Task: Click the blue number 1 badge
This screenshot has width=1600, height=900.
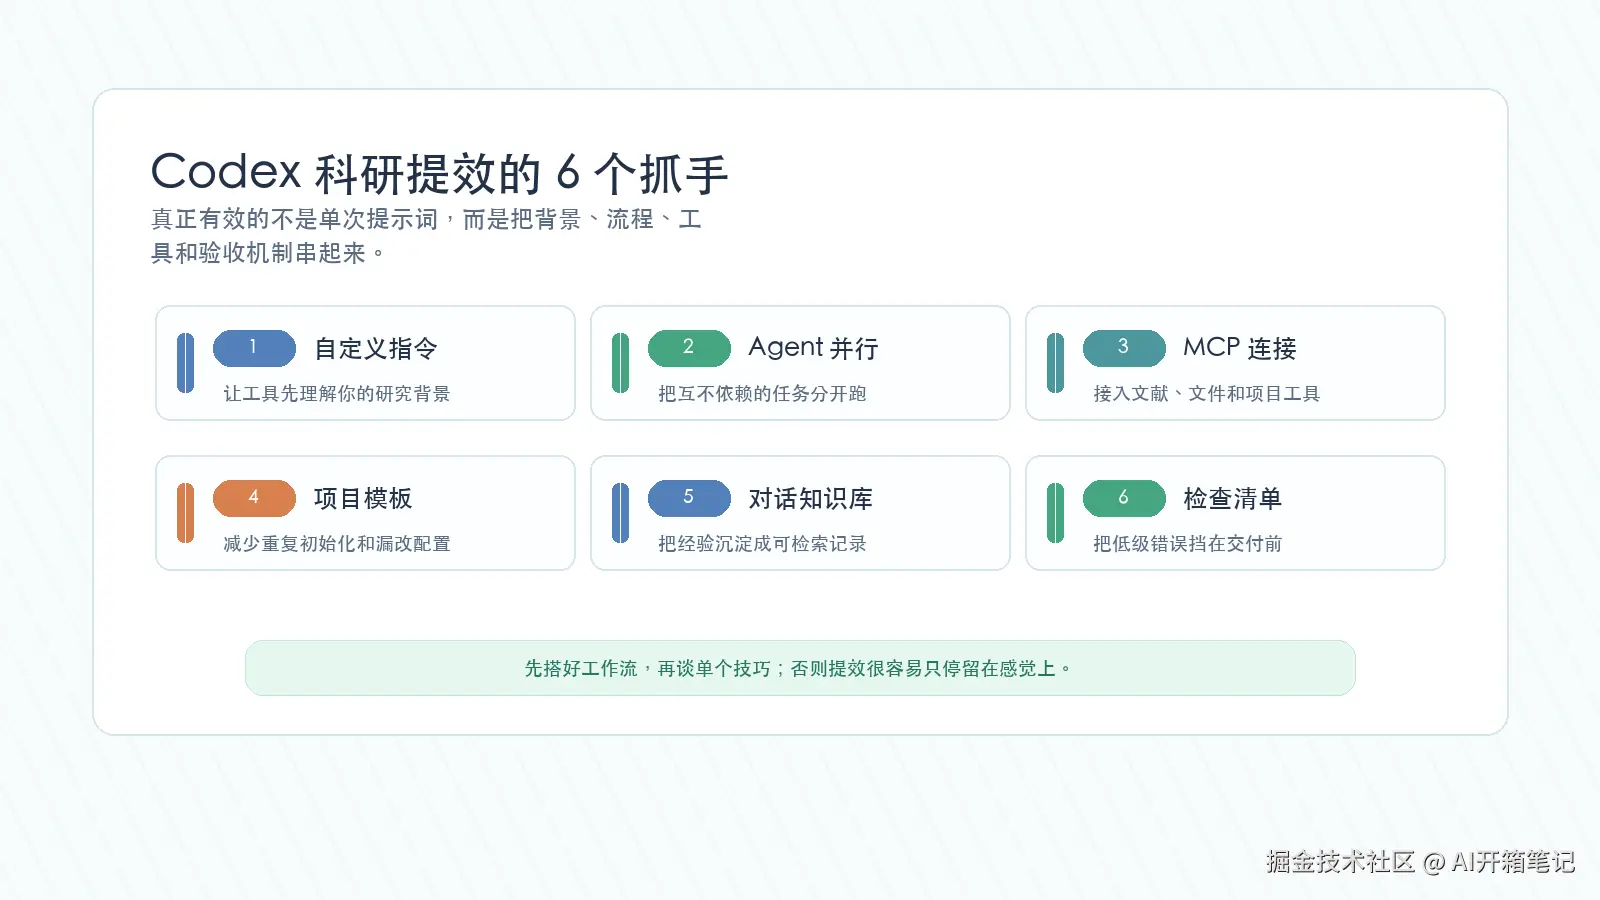Action: pos(254,348)
